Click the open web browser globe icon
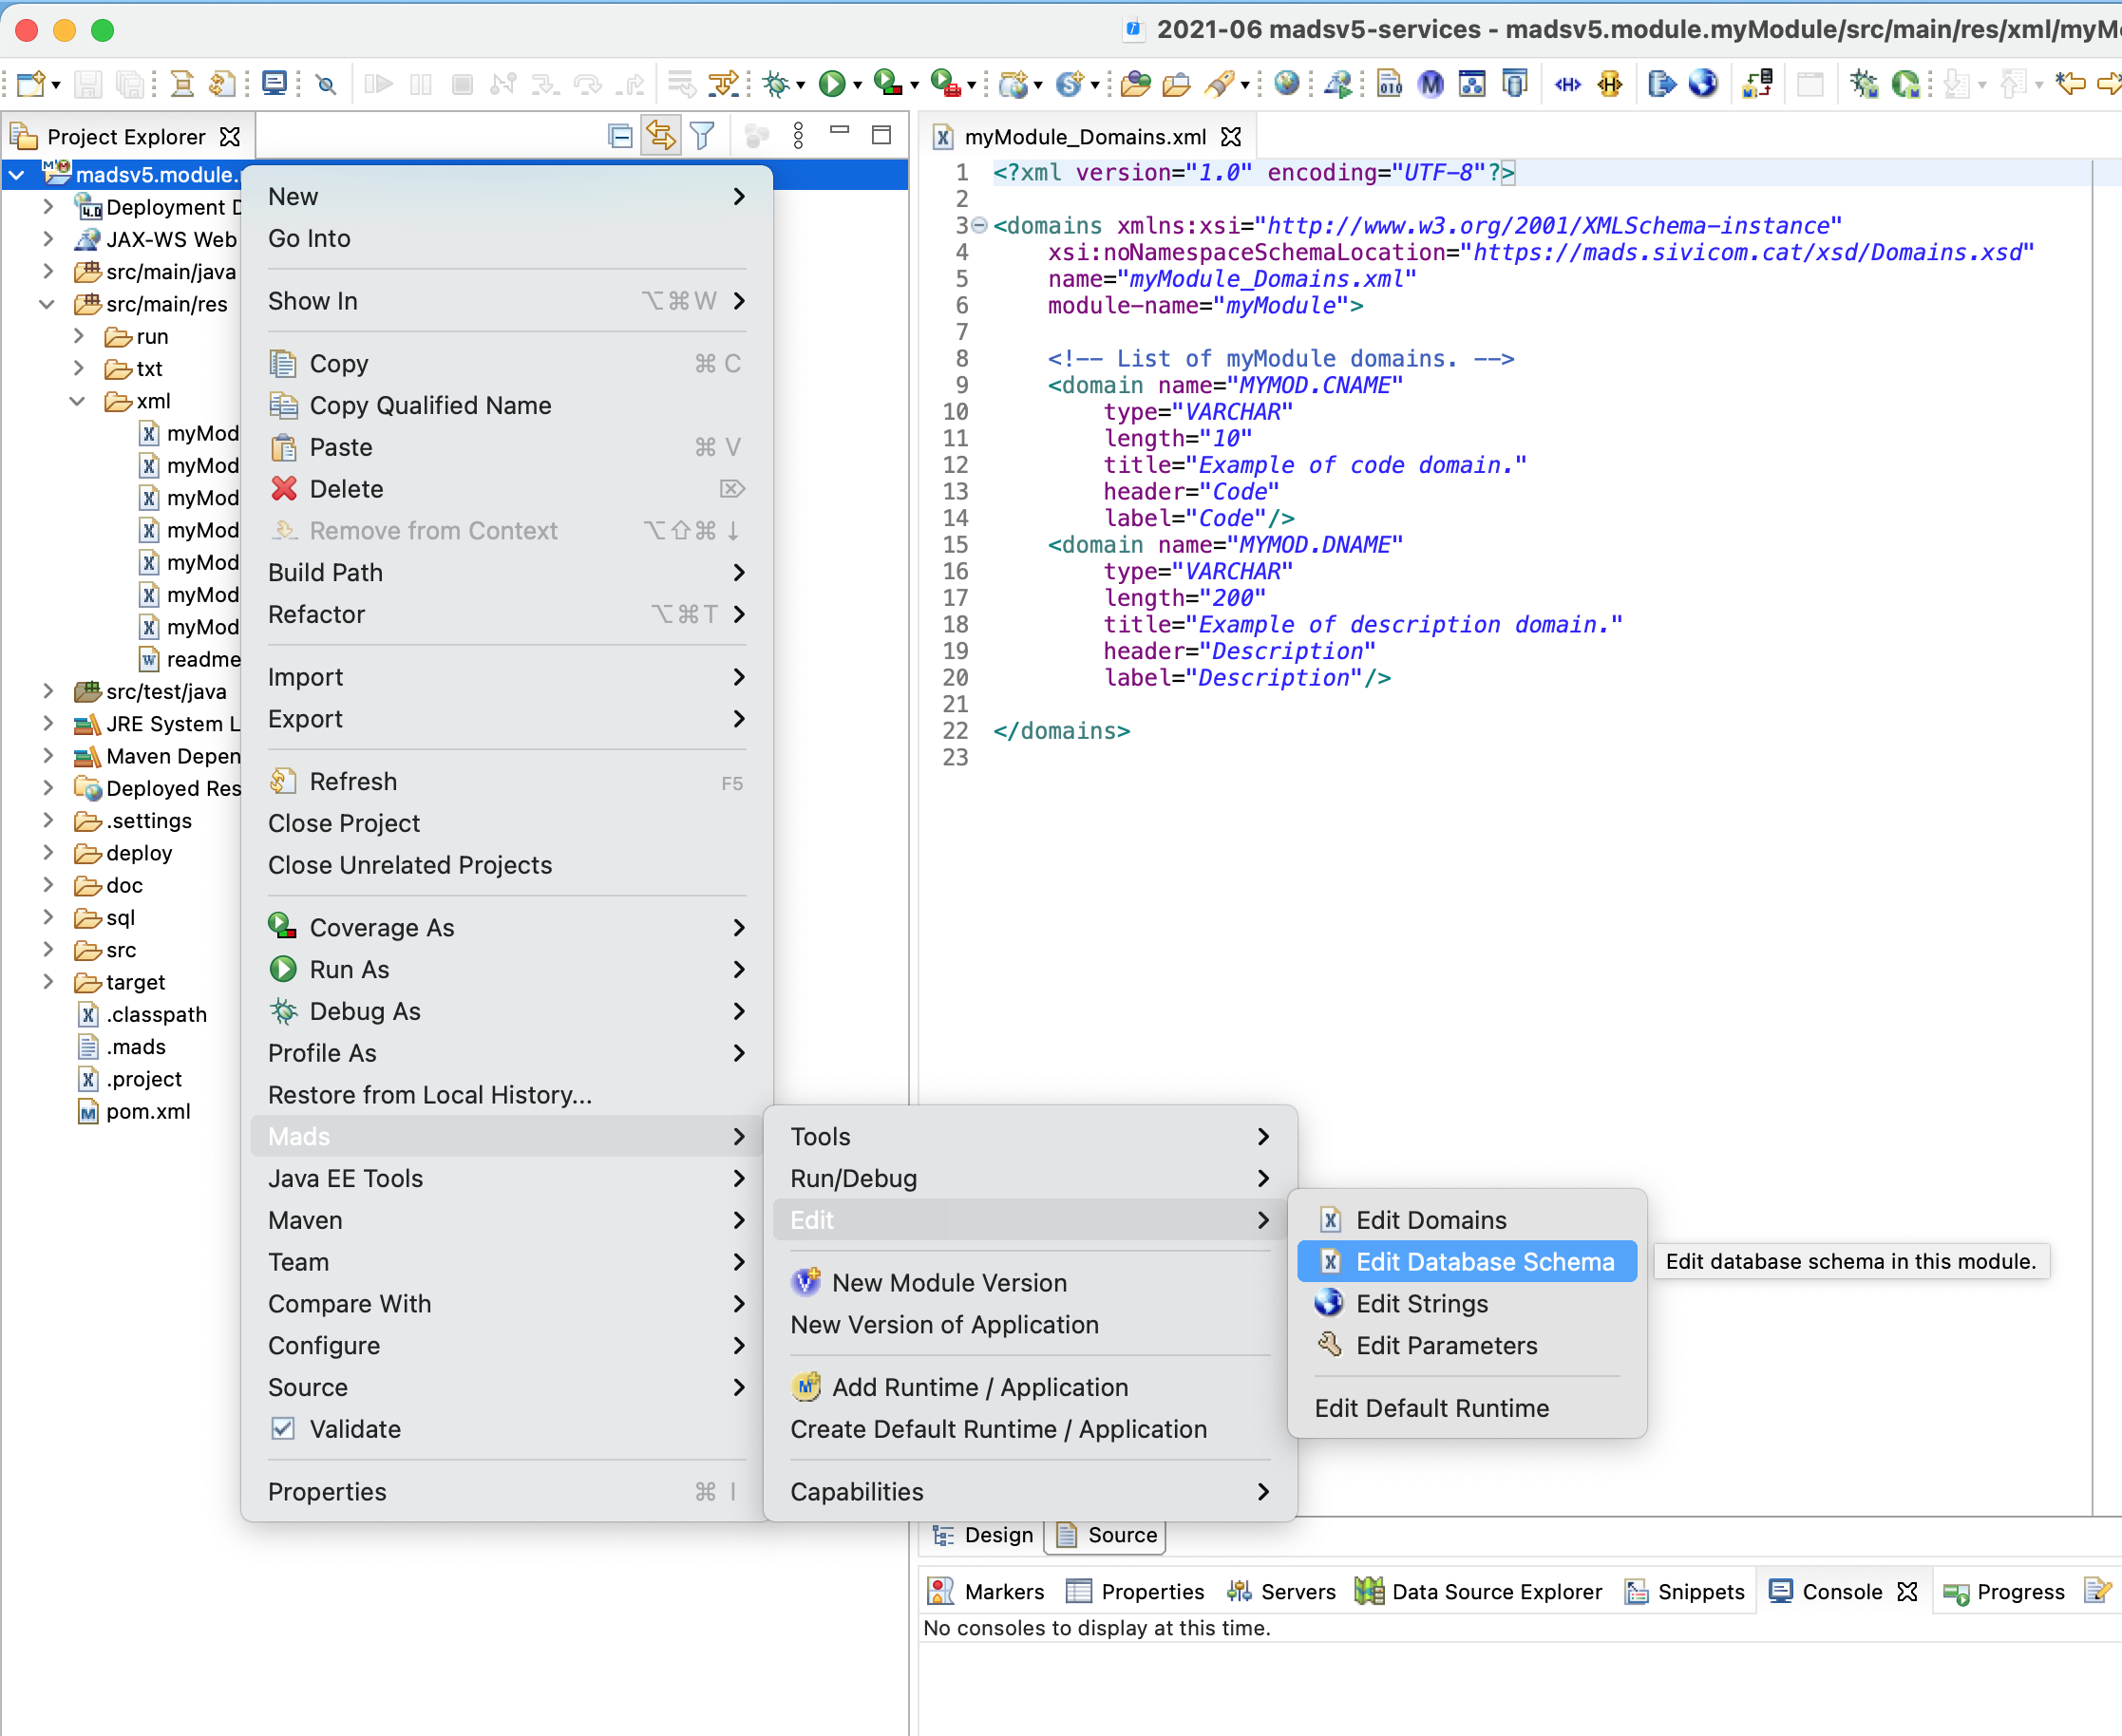 point(1705,84)
